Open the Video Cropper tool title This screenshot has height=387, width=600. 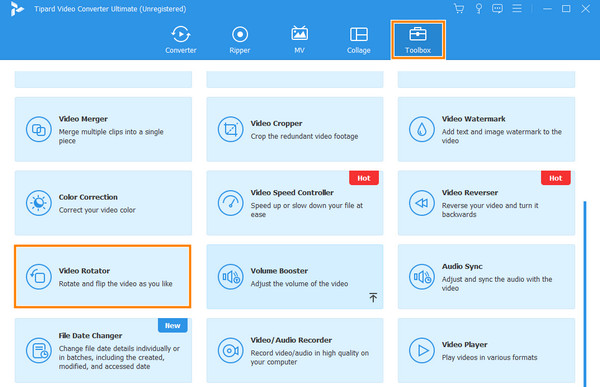[x=276, y=123]
